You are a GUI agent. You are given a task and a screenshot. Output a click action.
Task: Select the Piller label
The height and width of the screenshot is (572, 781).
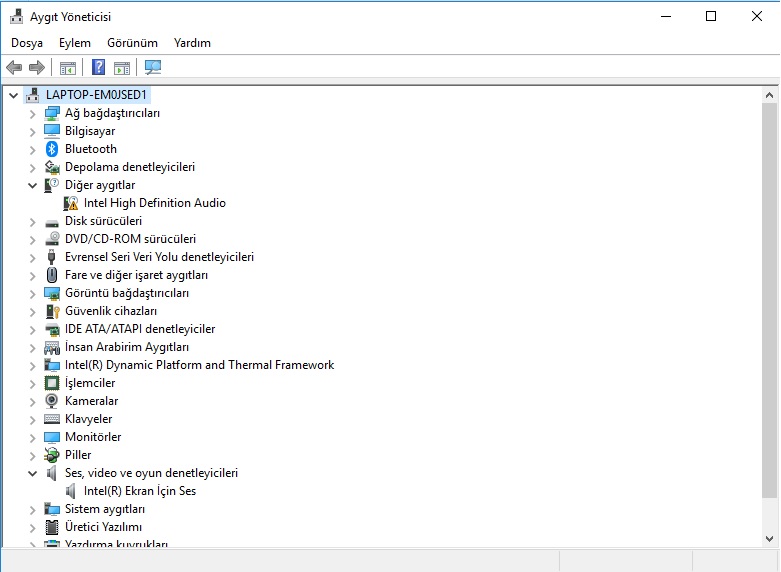tap(78, 455)
